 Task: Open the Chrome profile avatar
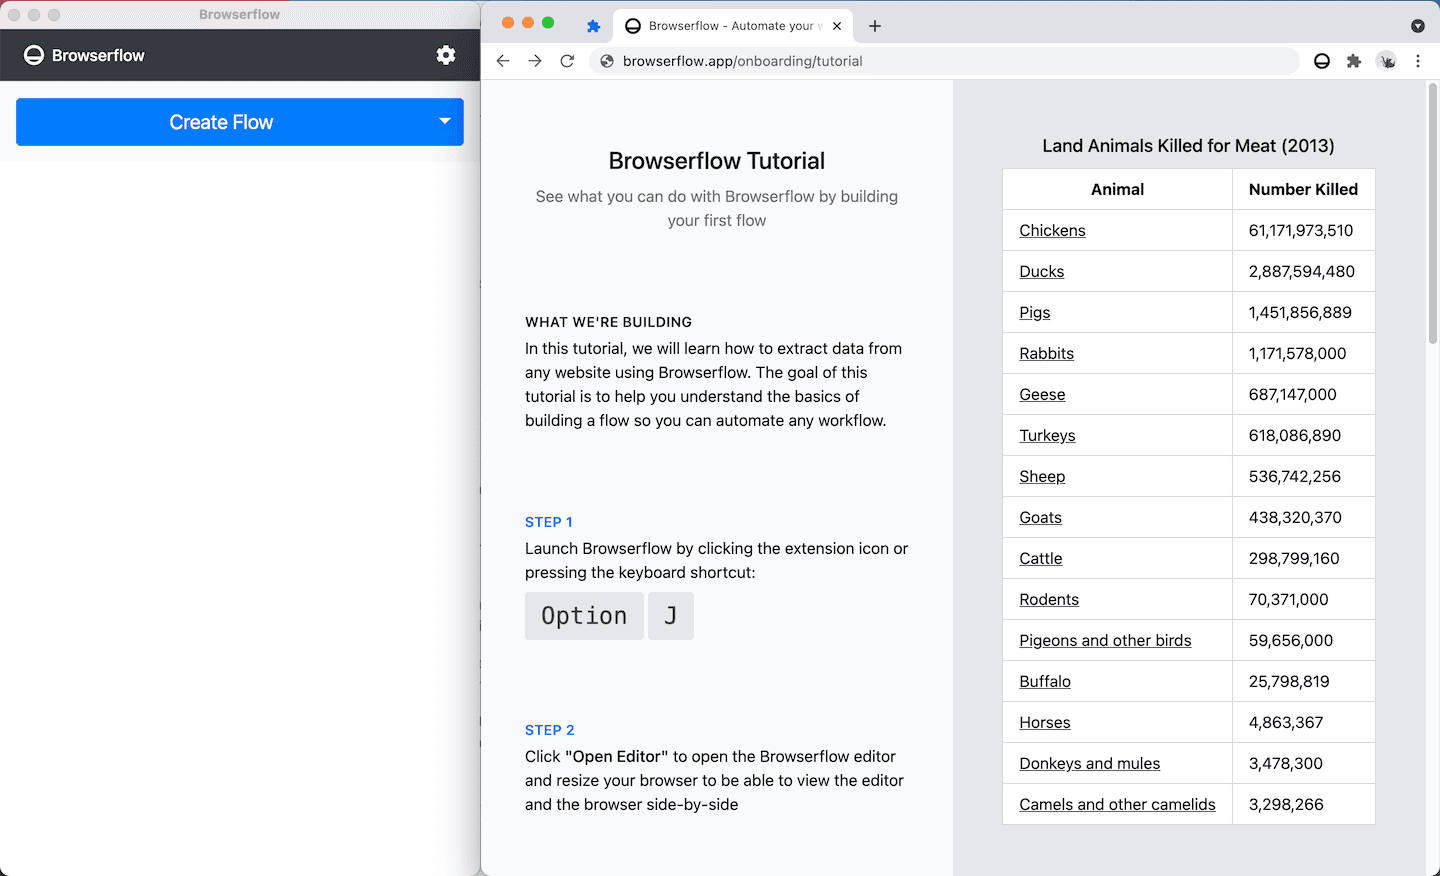[1387, 61]
